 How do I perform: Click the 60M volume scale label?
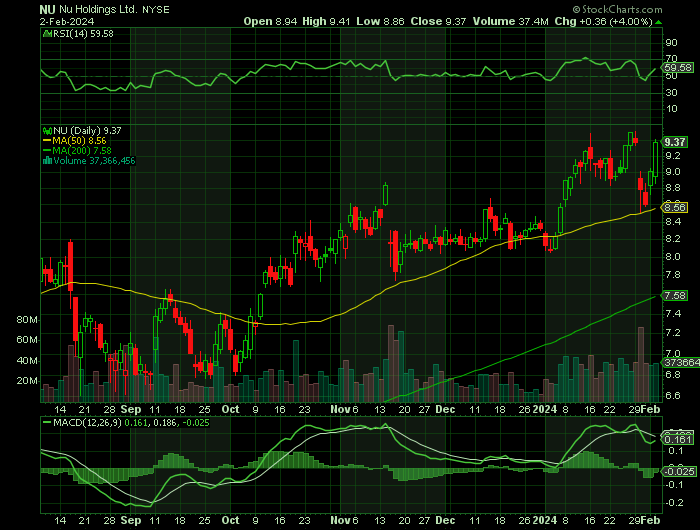[27, 340]
